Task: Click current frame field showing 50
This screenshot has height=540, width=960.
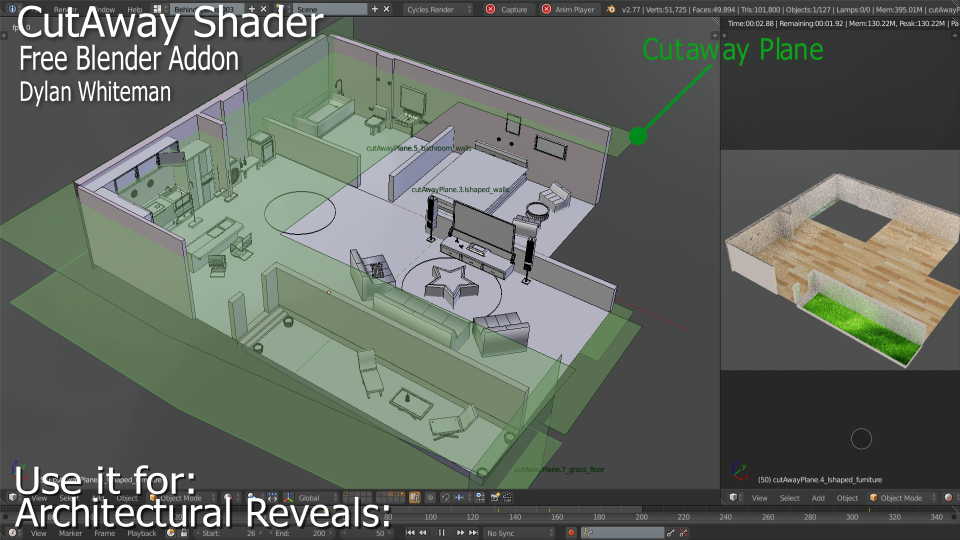Action: coord(368,533)
